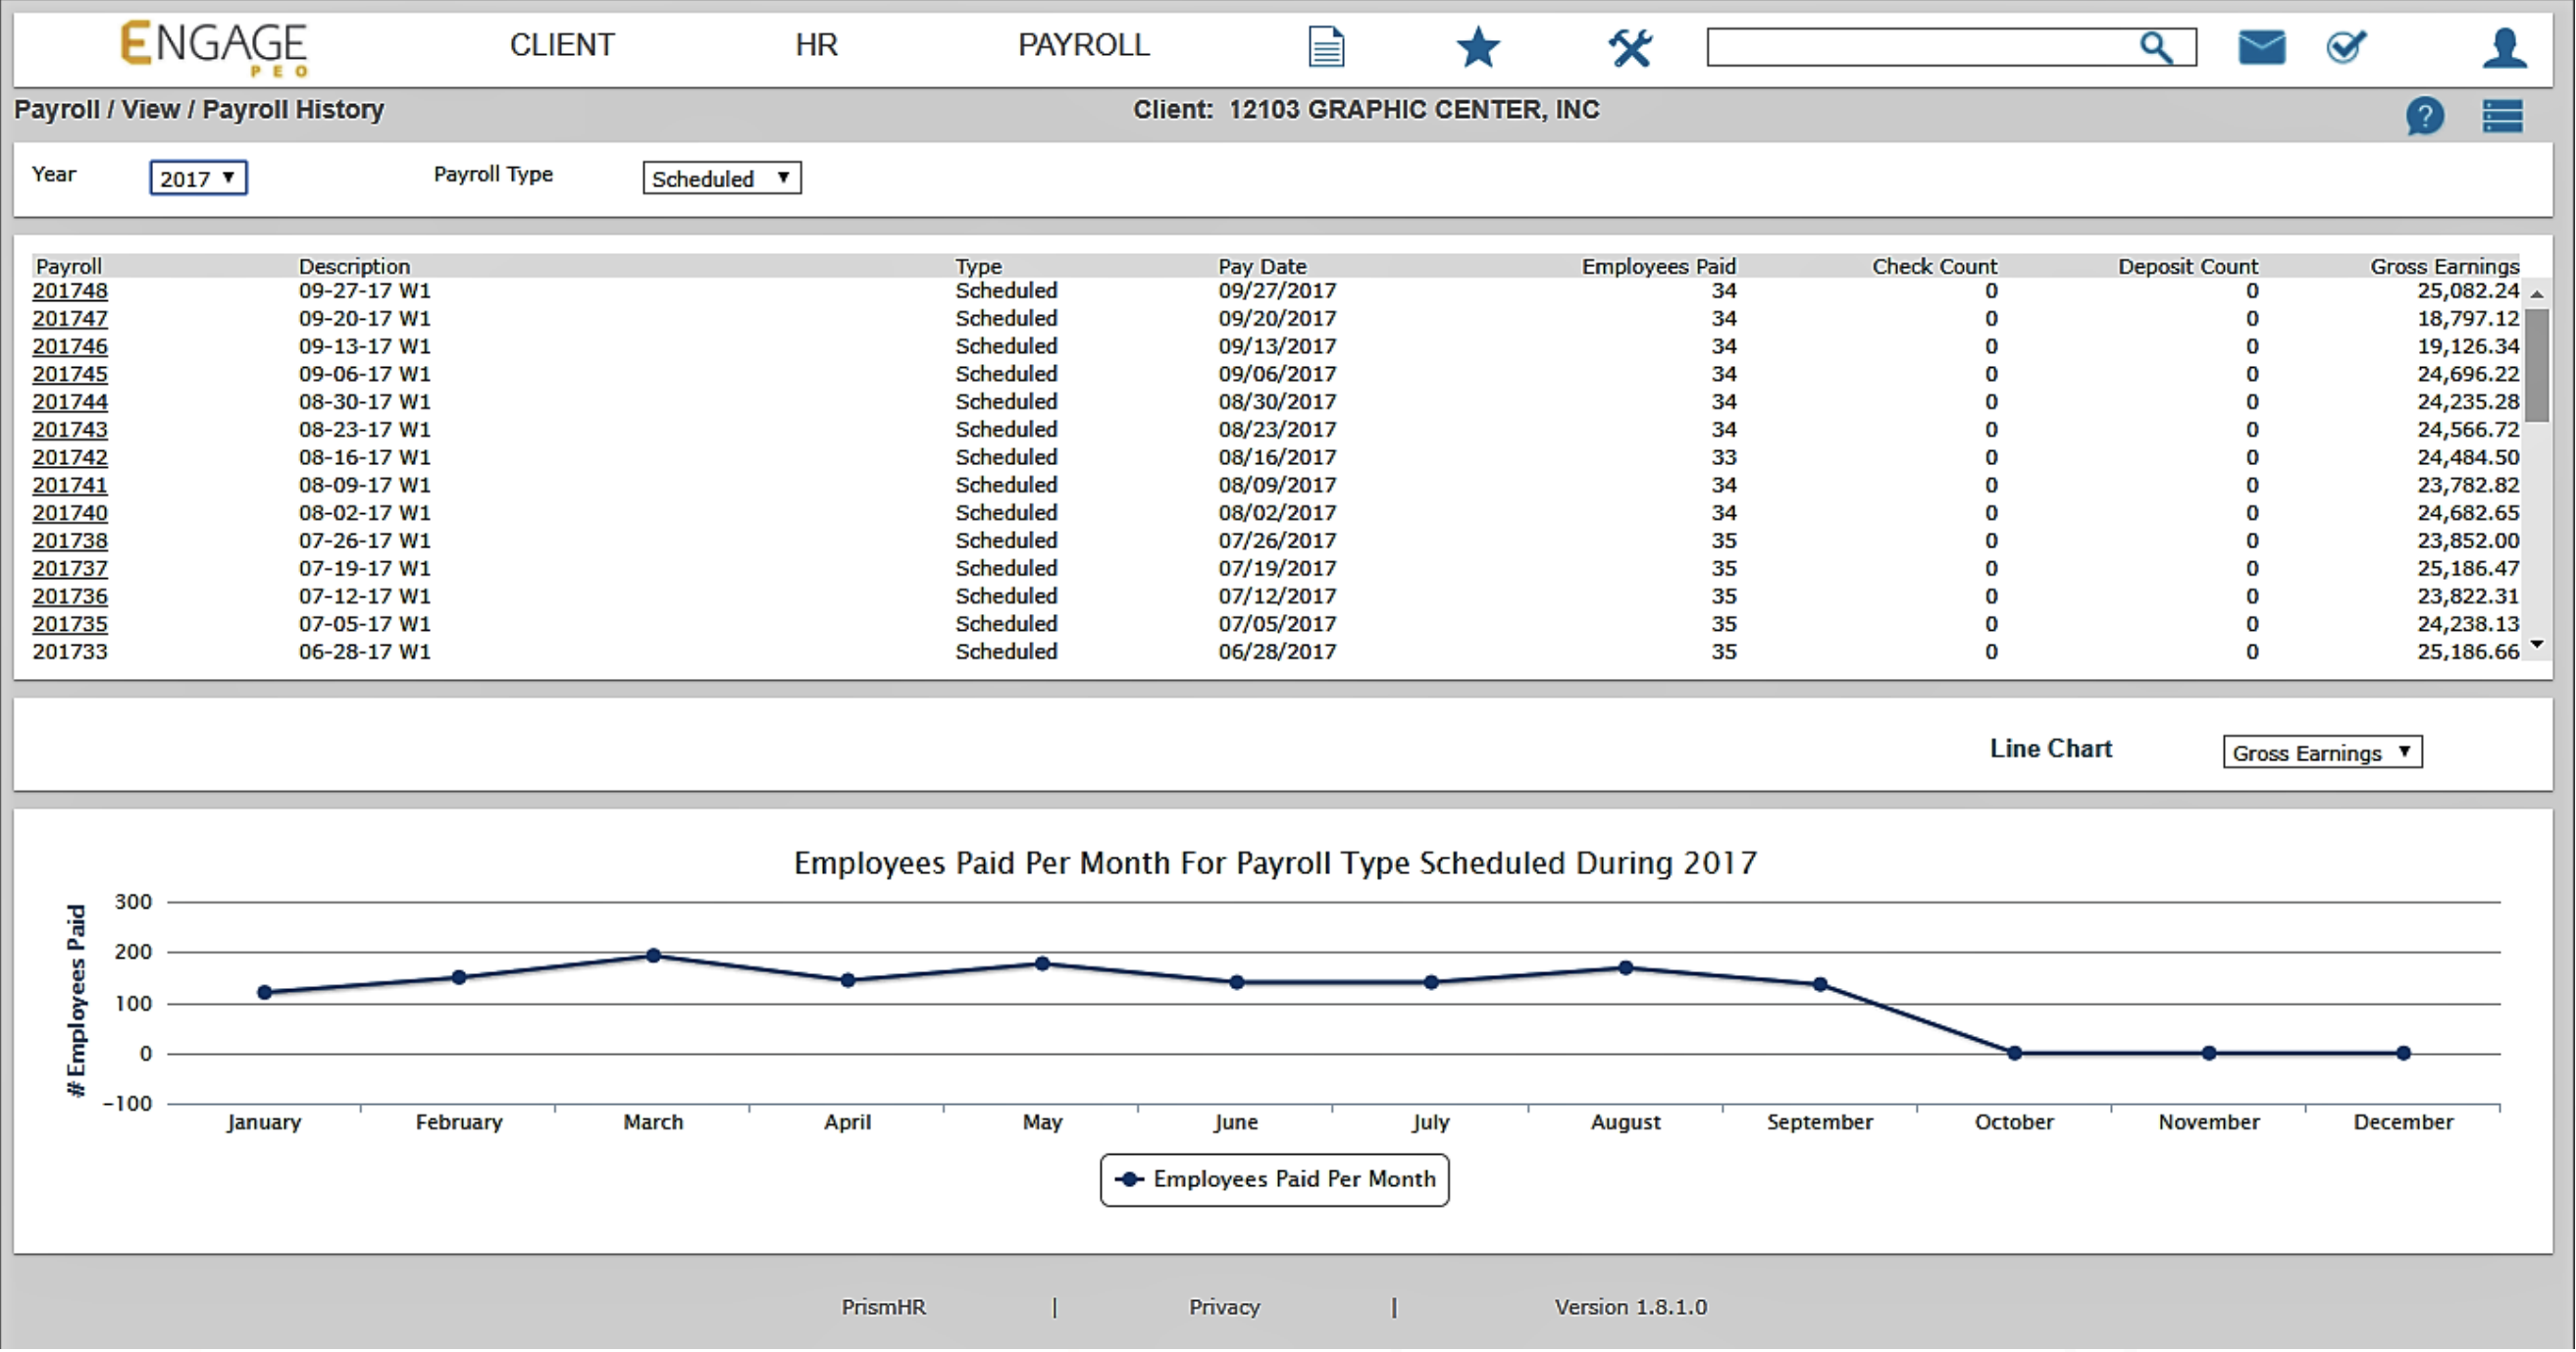The height and width of the screenshot is (1352, 2576).
Task: Open the CLIENT menu
Action: point(562,45)
